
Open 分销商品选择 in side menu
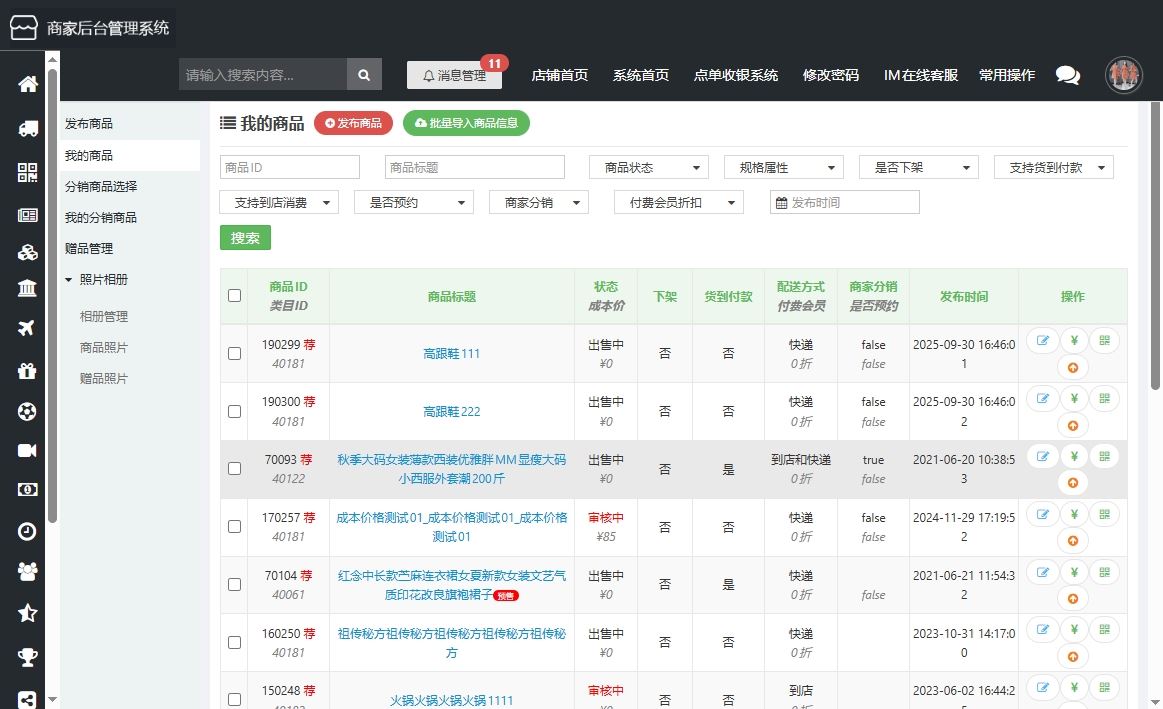(101, 187)
